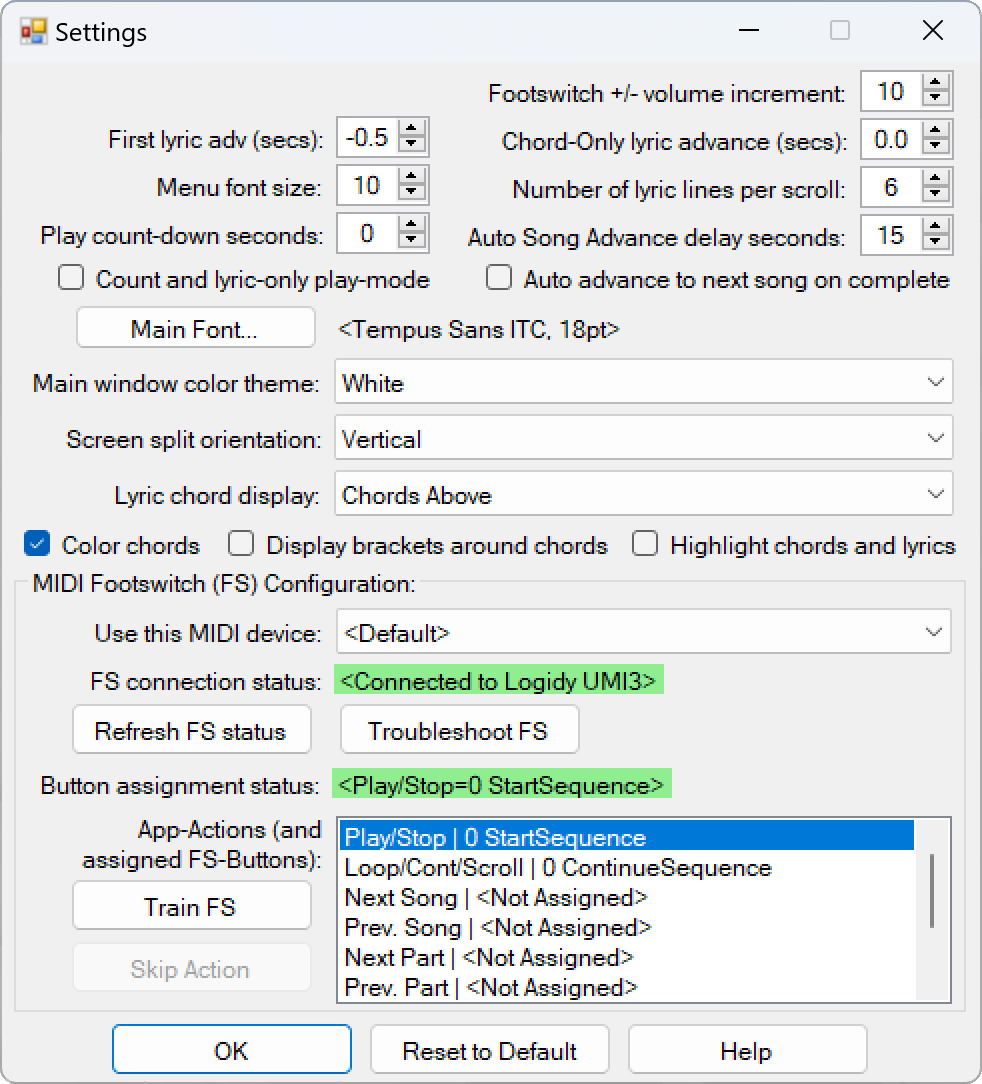Click OK to confirm settings
This screenshot has height=1084, width=982.
click(x=232, y=1049)
